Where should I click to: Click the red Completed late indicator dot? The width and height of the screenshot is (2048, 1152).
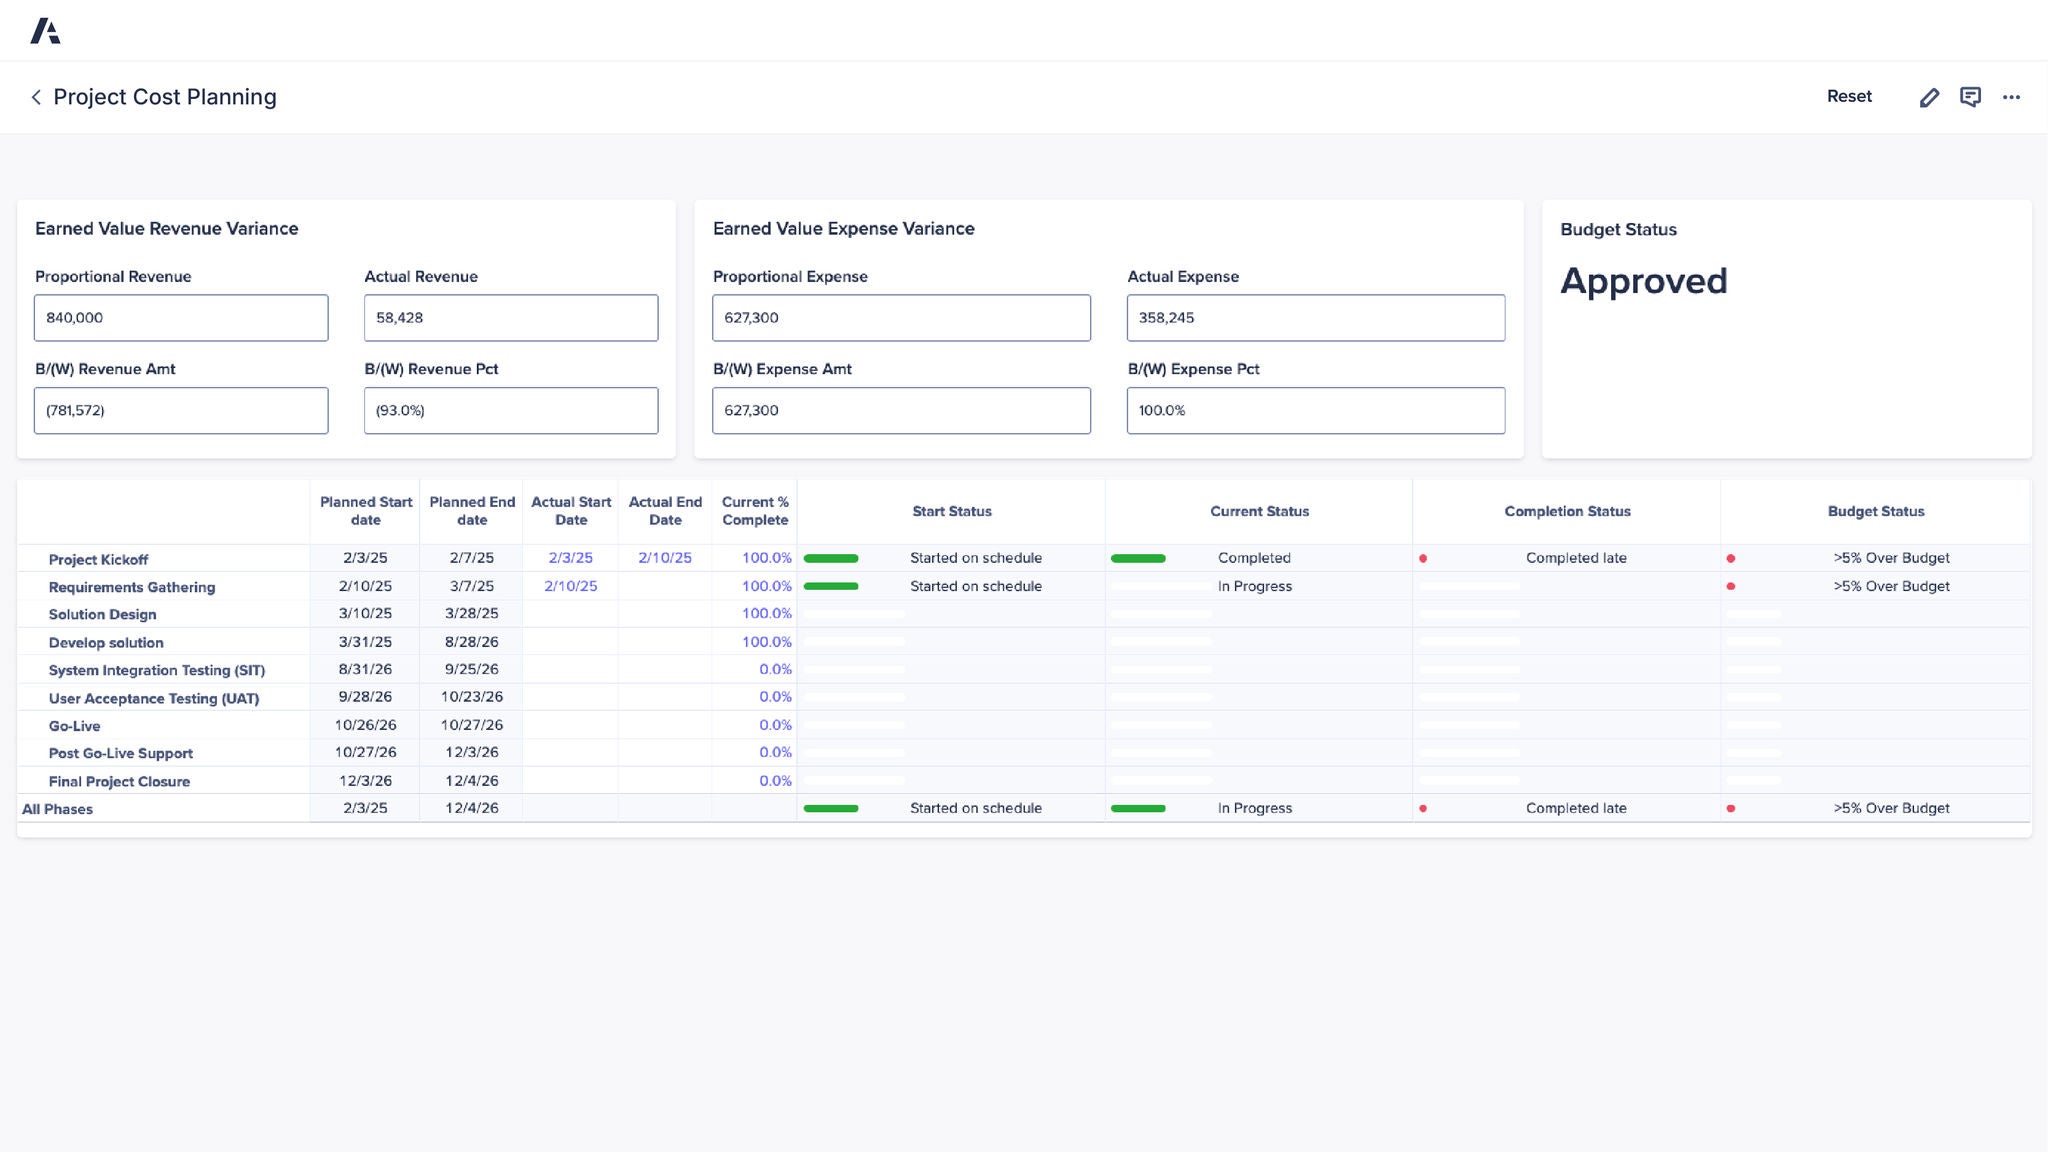[1423, 558]
